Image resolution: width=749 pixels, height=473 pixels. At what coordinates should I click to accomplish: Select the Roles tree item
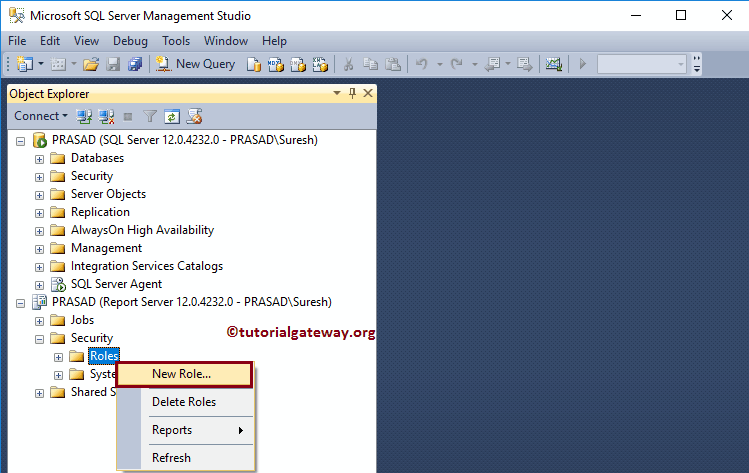pos(104,356)
